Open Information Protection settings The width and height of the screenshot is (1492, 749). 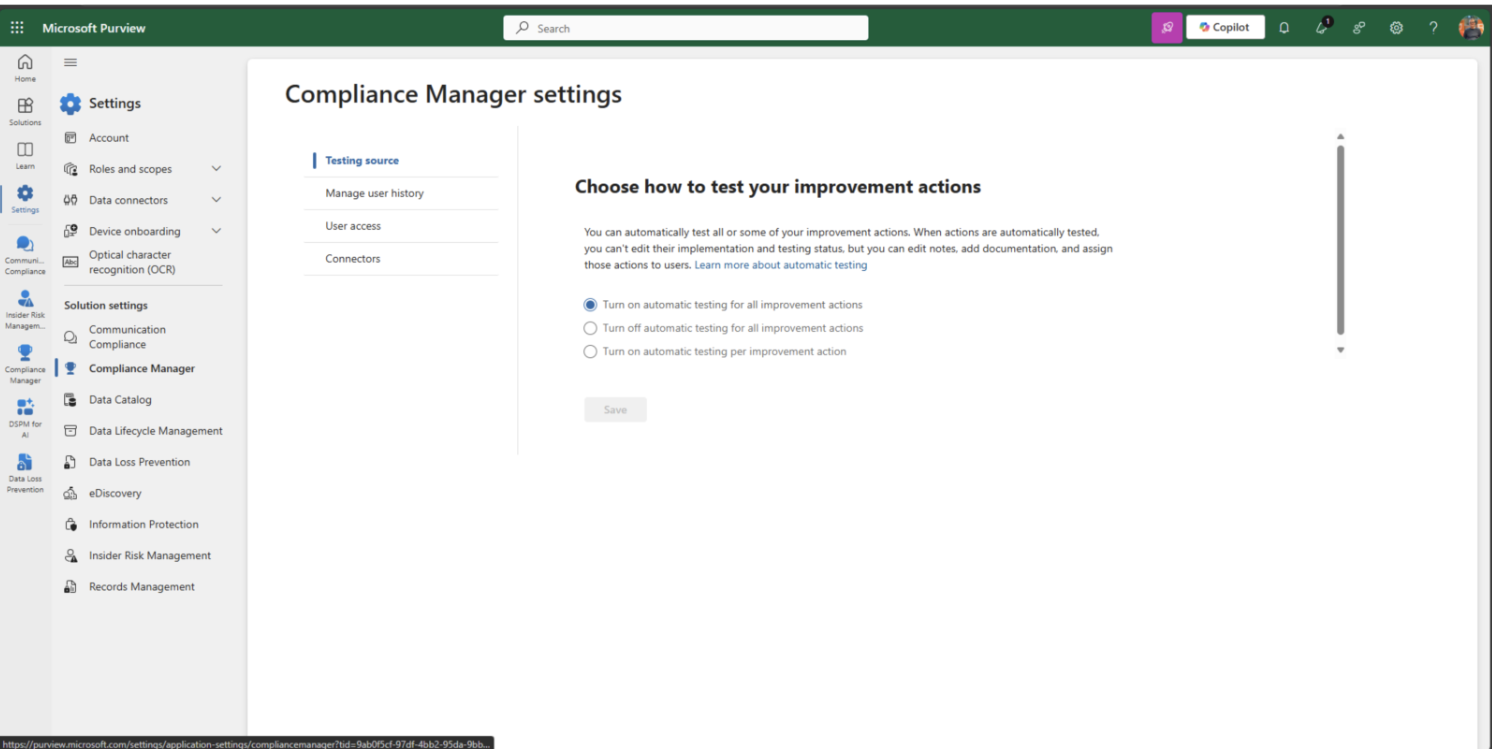pos(142,524)
